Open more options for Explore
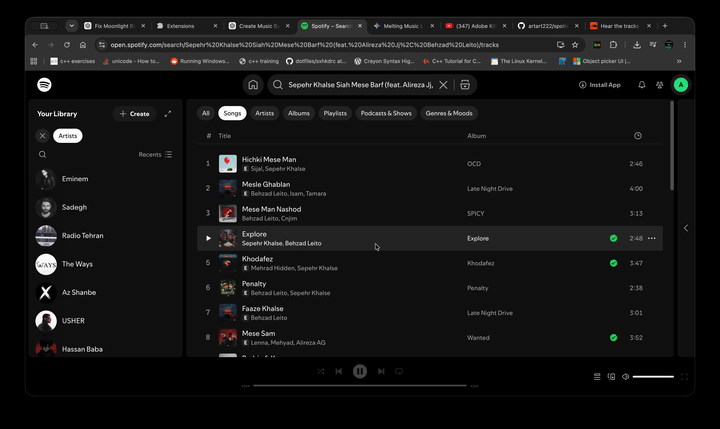720x429 pixels. click(x=652, y=238)
